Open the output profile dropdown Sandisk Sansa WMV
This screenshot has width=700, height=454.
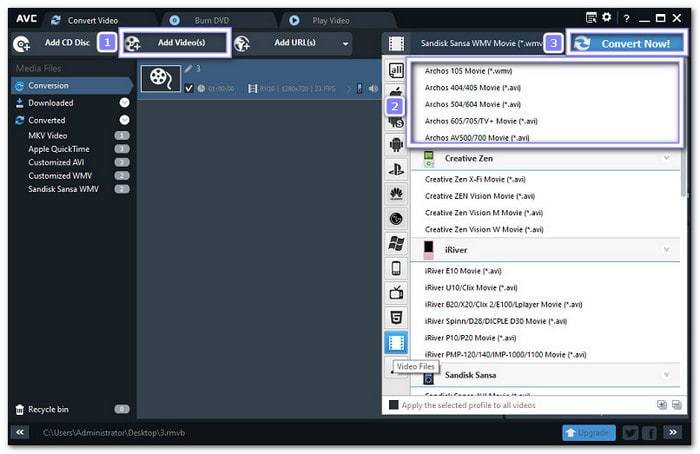click(481, 43)
